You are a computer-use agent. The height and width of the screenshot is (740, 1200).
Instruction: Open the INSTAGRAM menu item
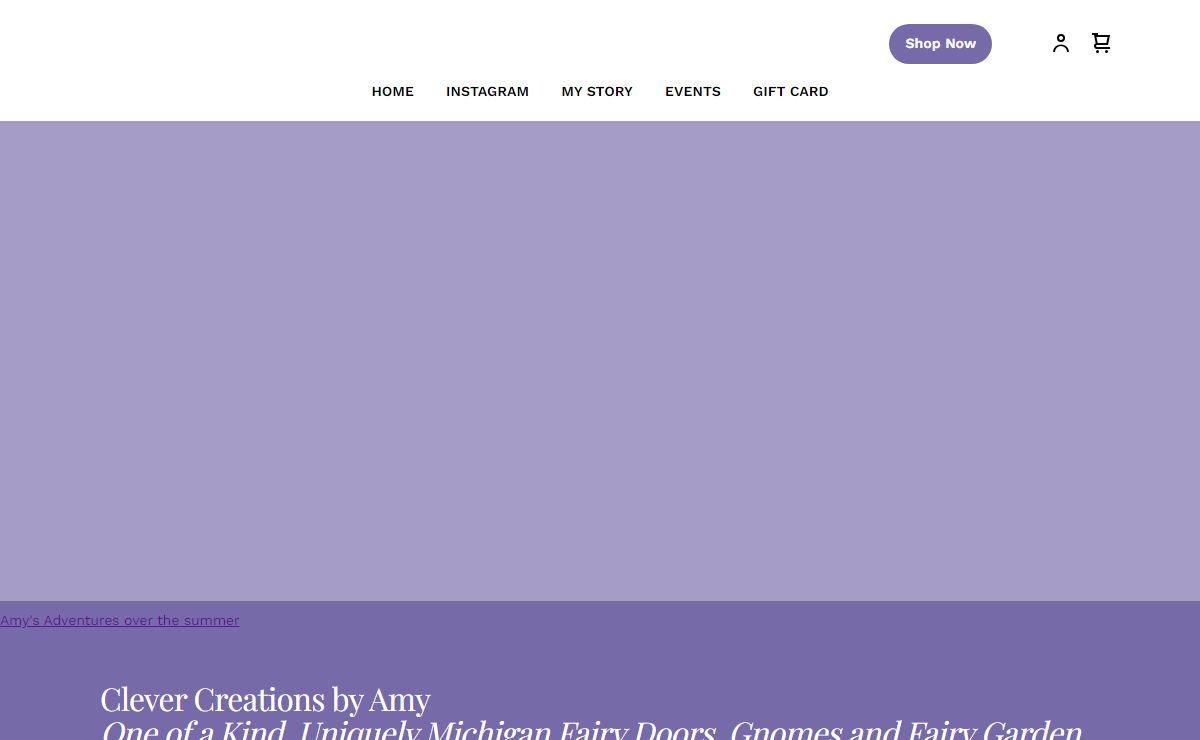487,91
